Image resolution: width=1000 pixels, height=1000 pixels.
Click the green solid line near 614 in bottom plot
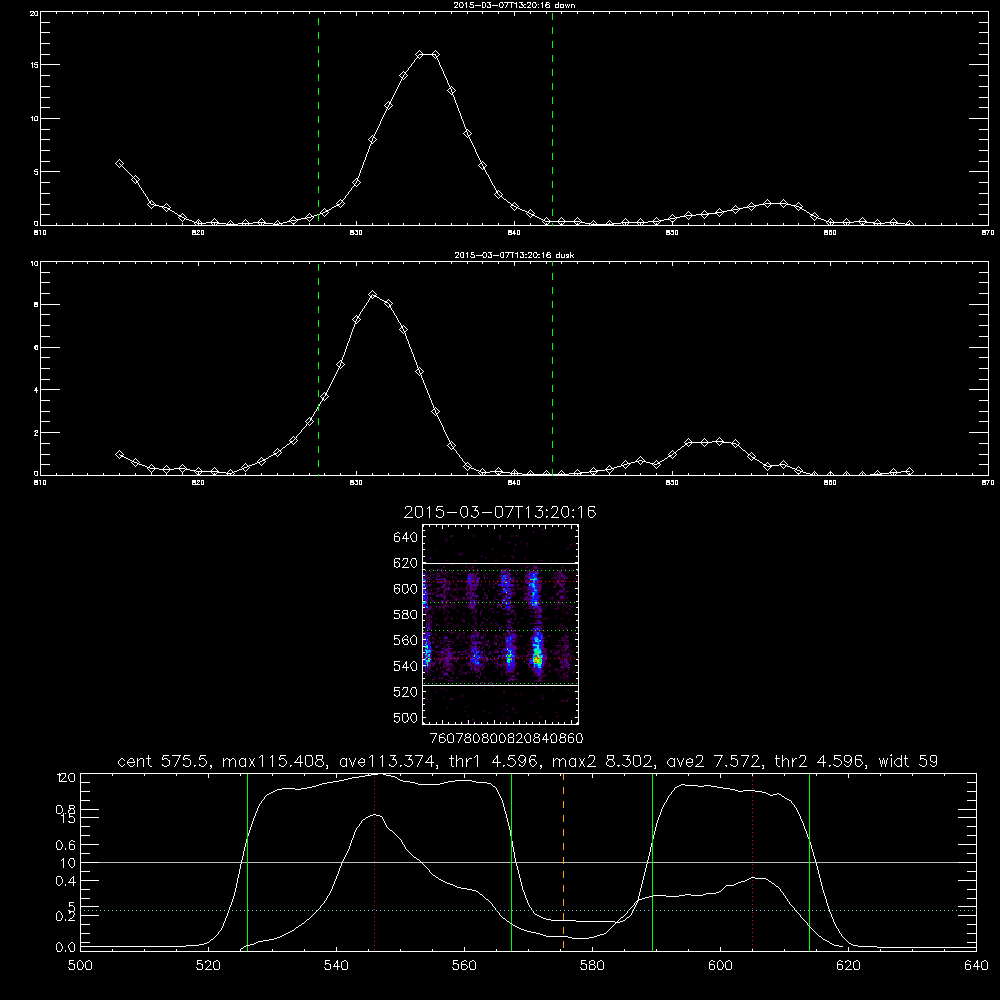click(x=809, y=861)
